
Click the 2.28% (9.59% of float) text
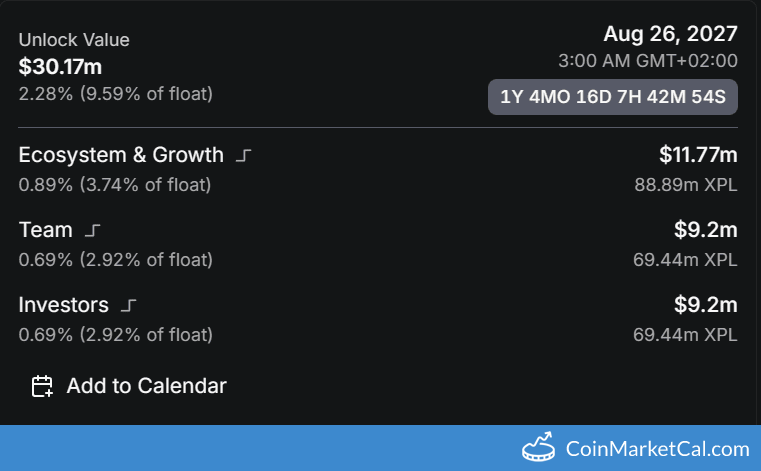pos(116,93)
